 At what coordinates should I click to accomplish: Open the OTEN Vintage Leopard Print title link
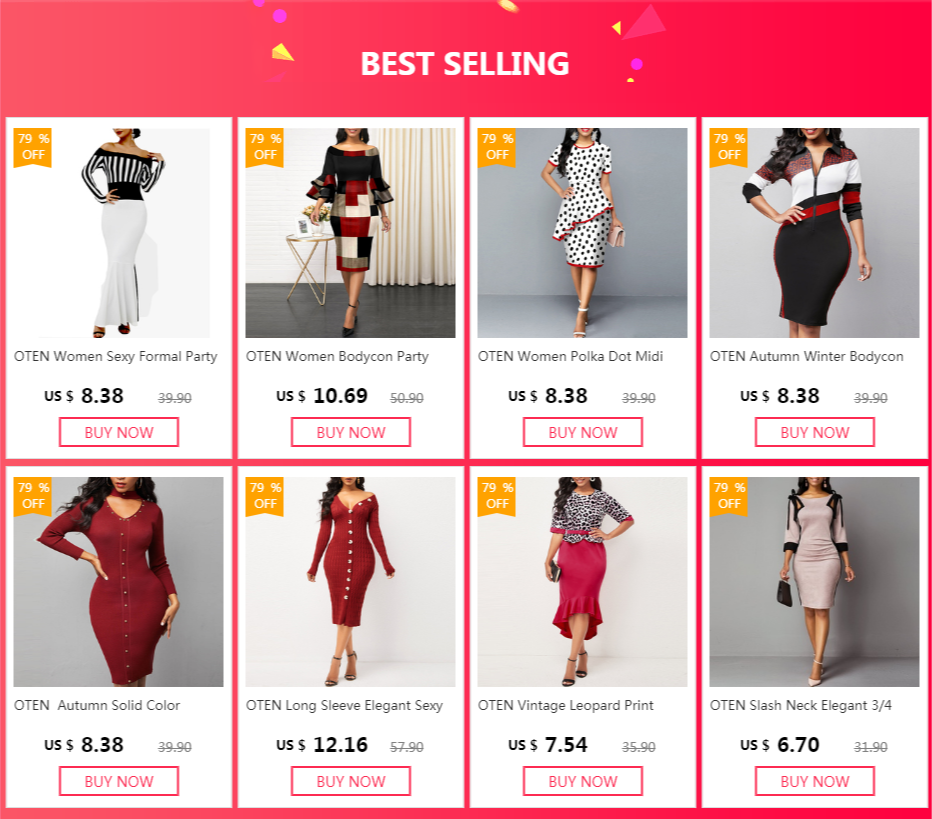click(565, 705)
